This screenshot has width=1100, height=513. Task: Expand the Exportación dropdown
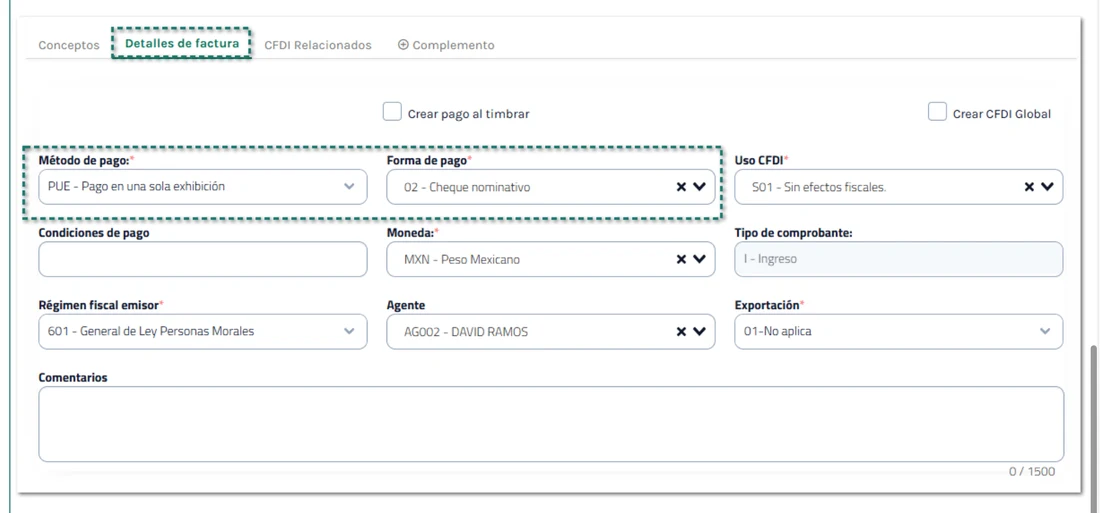pyautogui.click(x=899, y=332)
